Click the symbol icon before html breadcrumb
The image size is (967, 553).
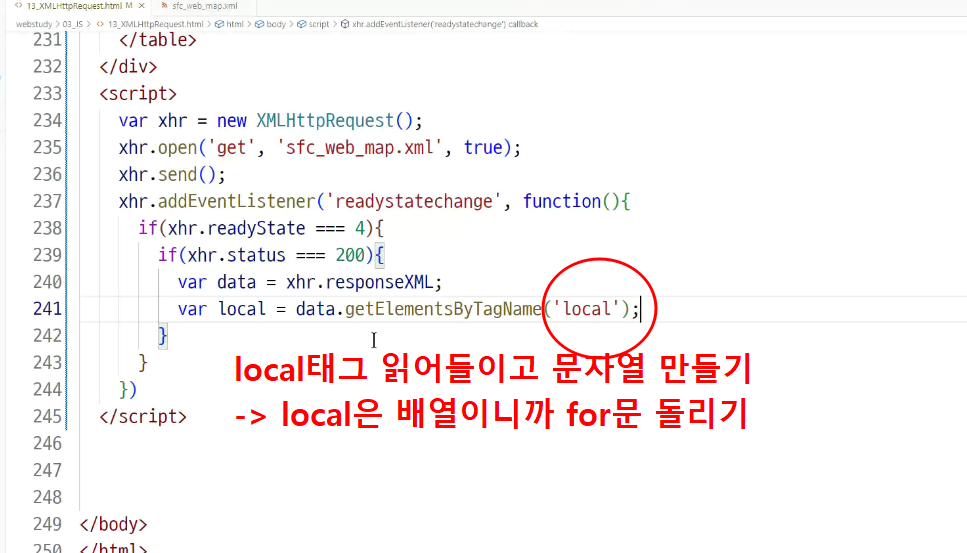[x=220, y=24]
